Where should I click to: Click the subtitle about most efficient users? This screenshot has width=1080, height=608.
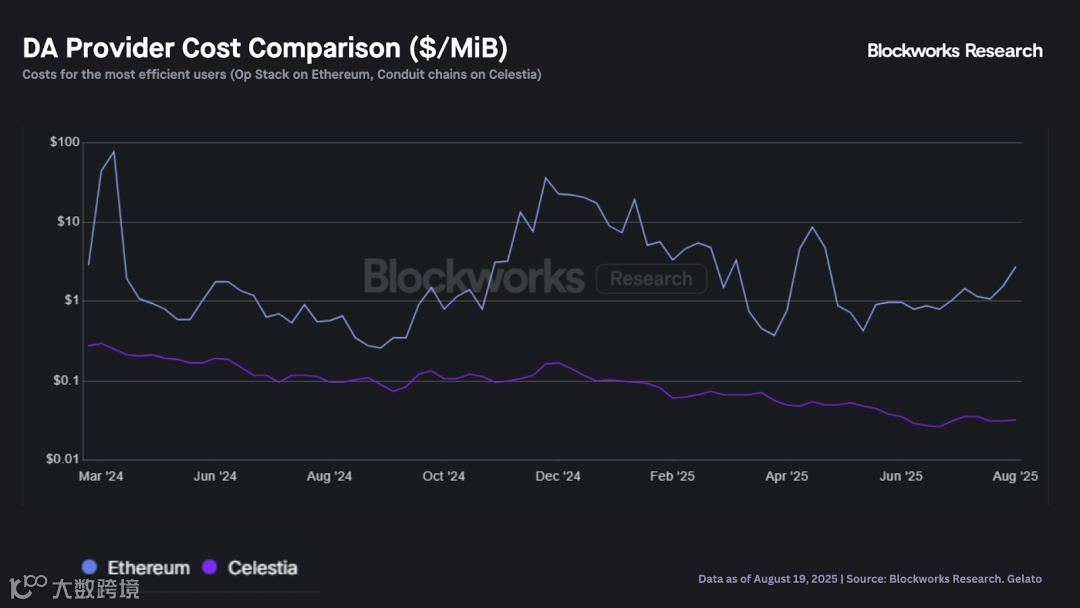[x=282, y=74]
